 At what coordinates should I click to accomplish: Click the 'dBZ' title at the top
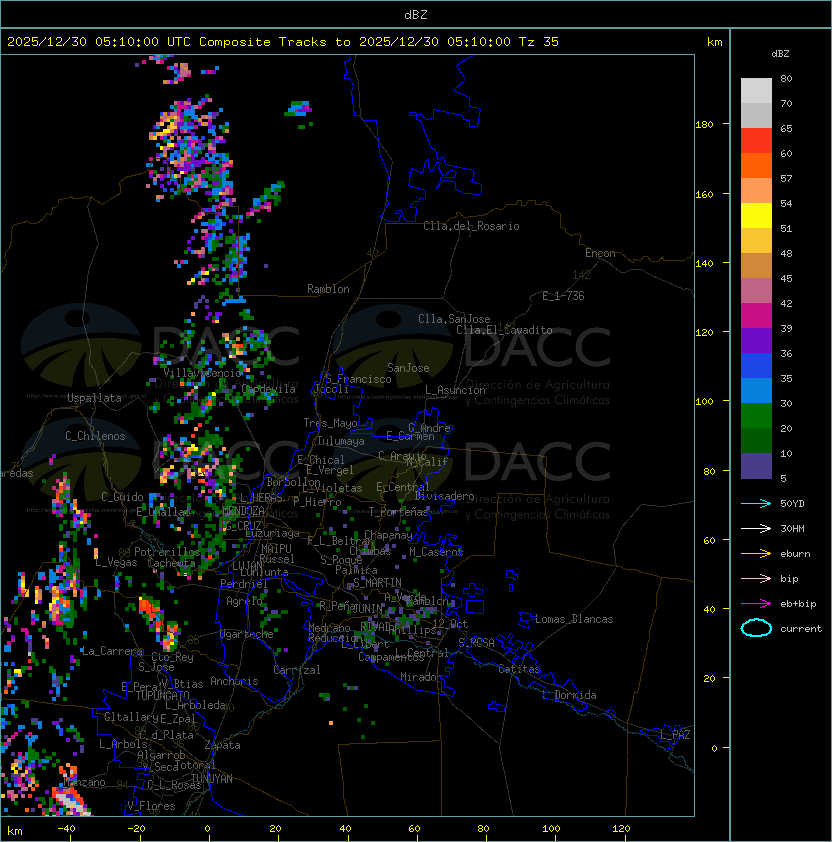(x=416, y=14)
